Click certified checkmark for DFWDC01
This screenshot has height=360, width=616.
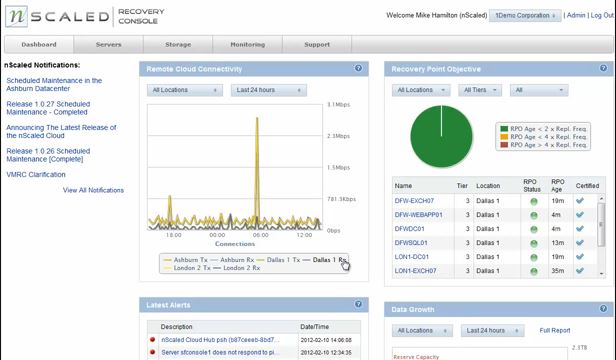point(579,229)
